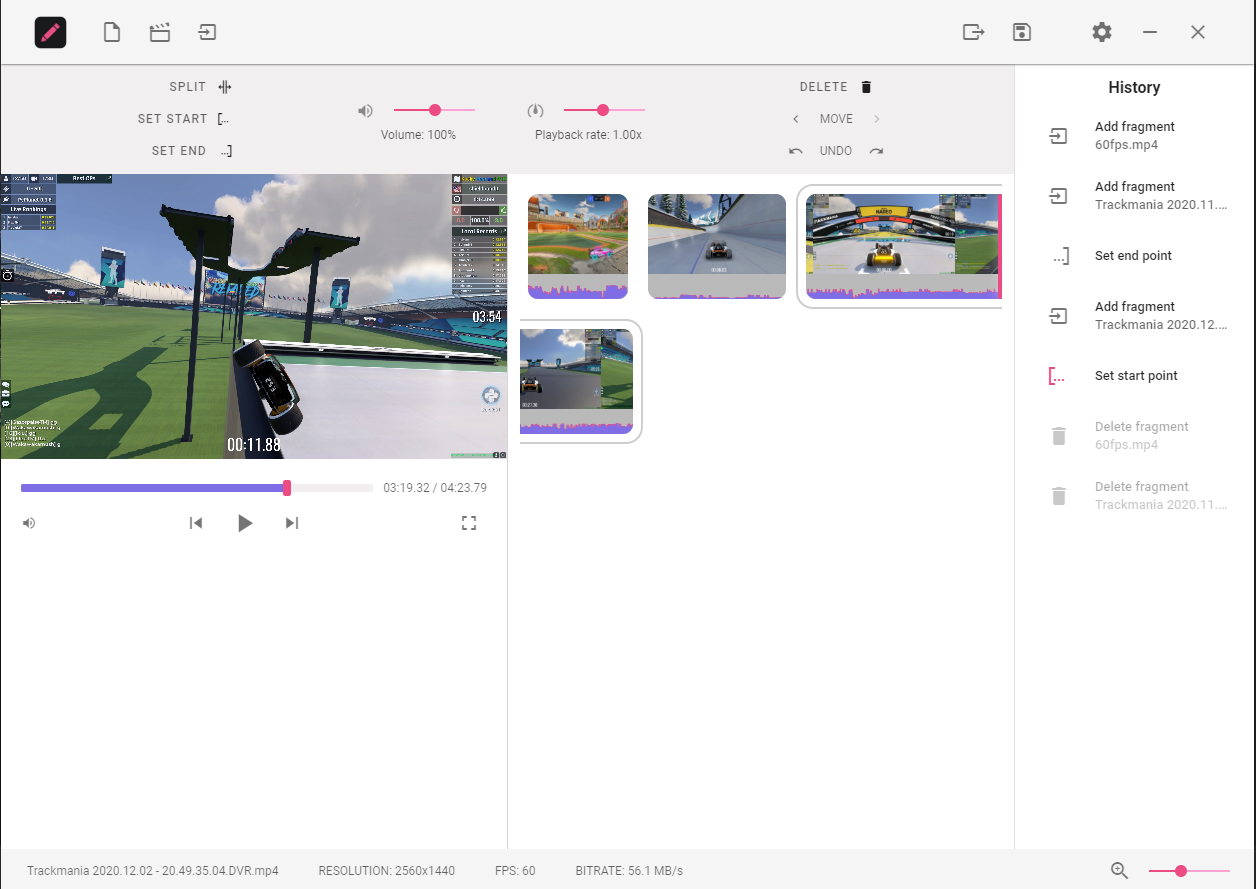Screen dimensions: 1256x889
Task: Play the video
Action: click(245, 523)
